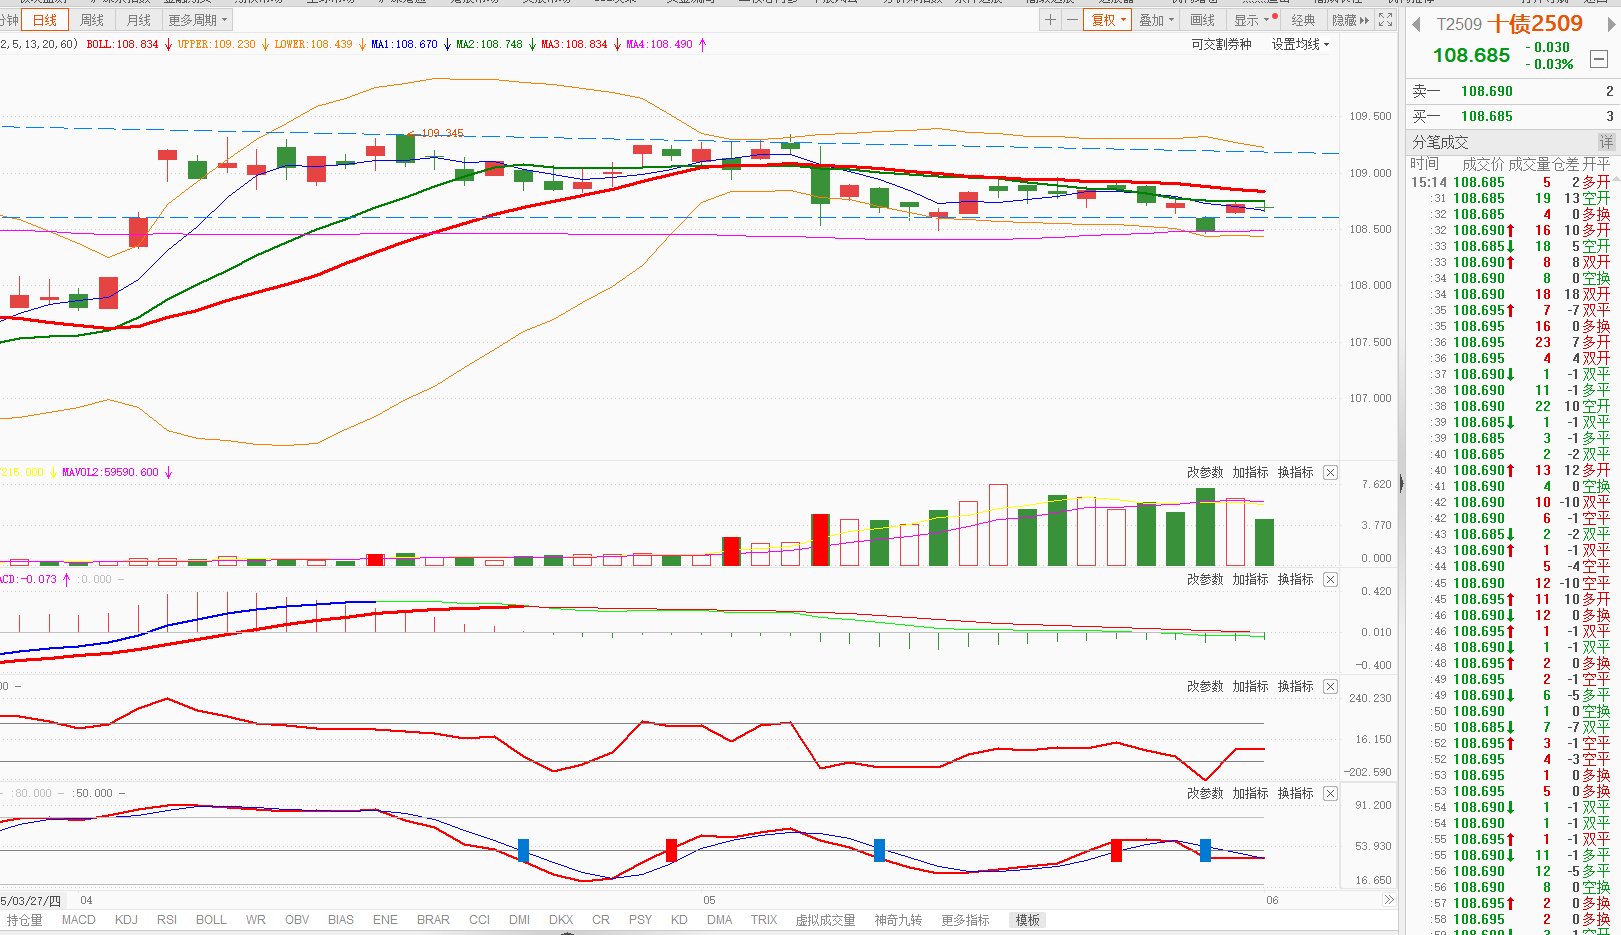Click 改参数 in the volume panel
The image size is (1621, 935).
coord(1205,472)
